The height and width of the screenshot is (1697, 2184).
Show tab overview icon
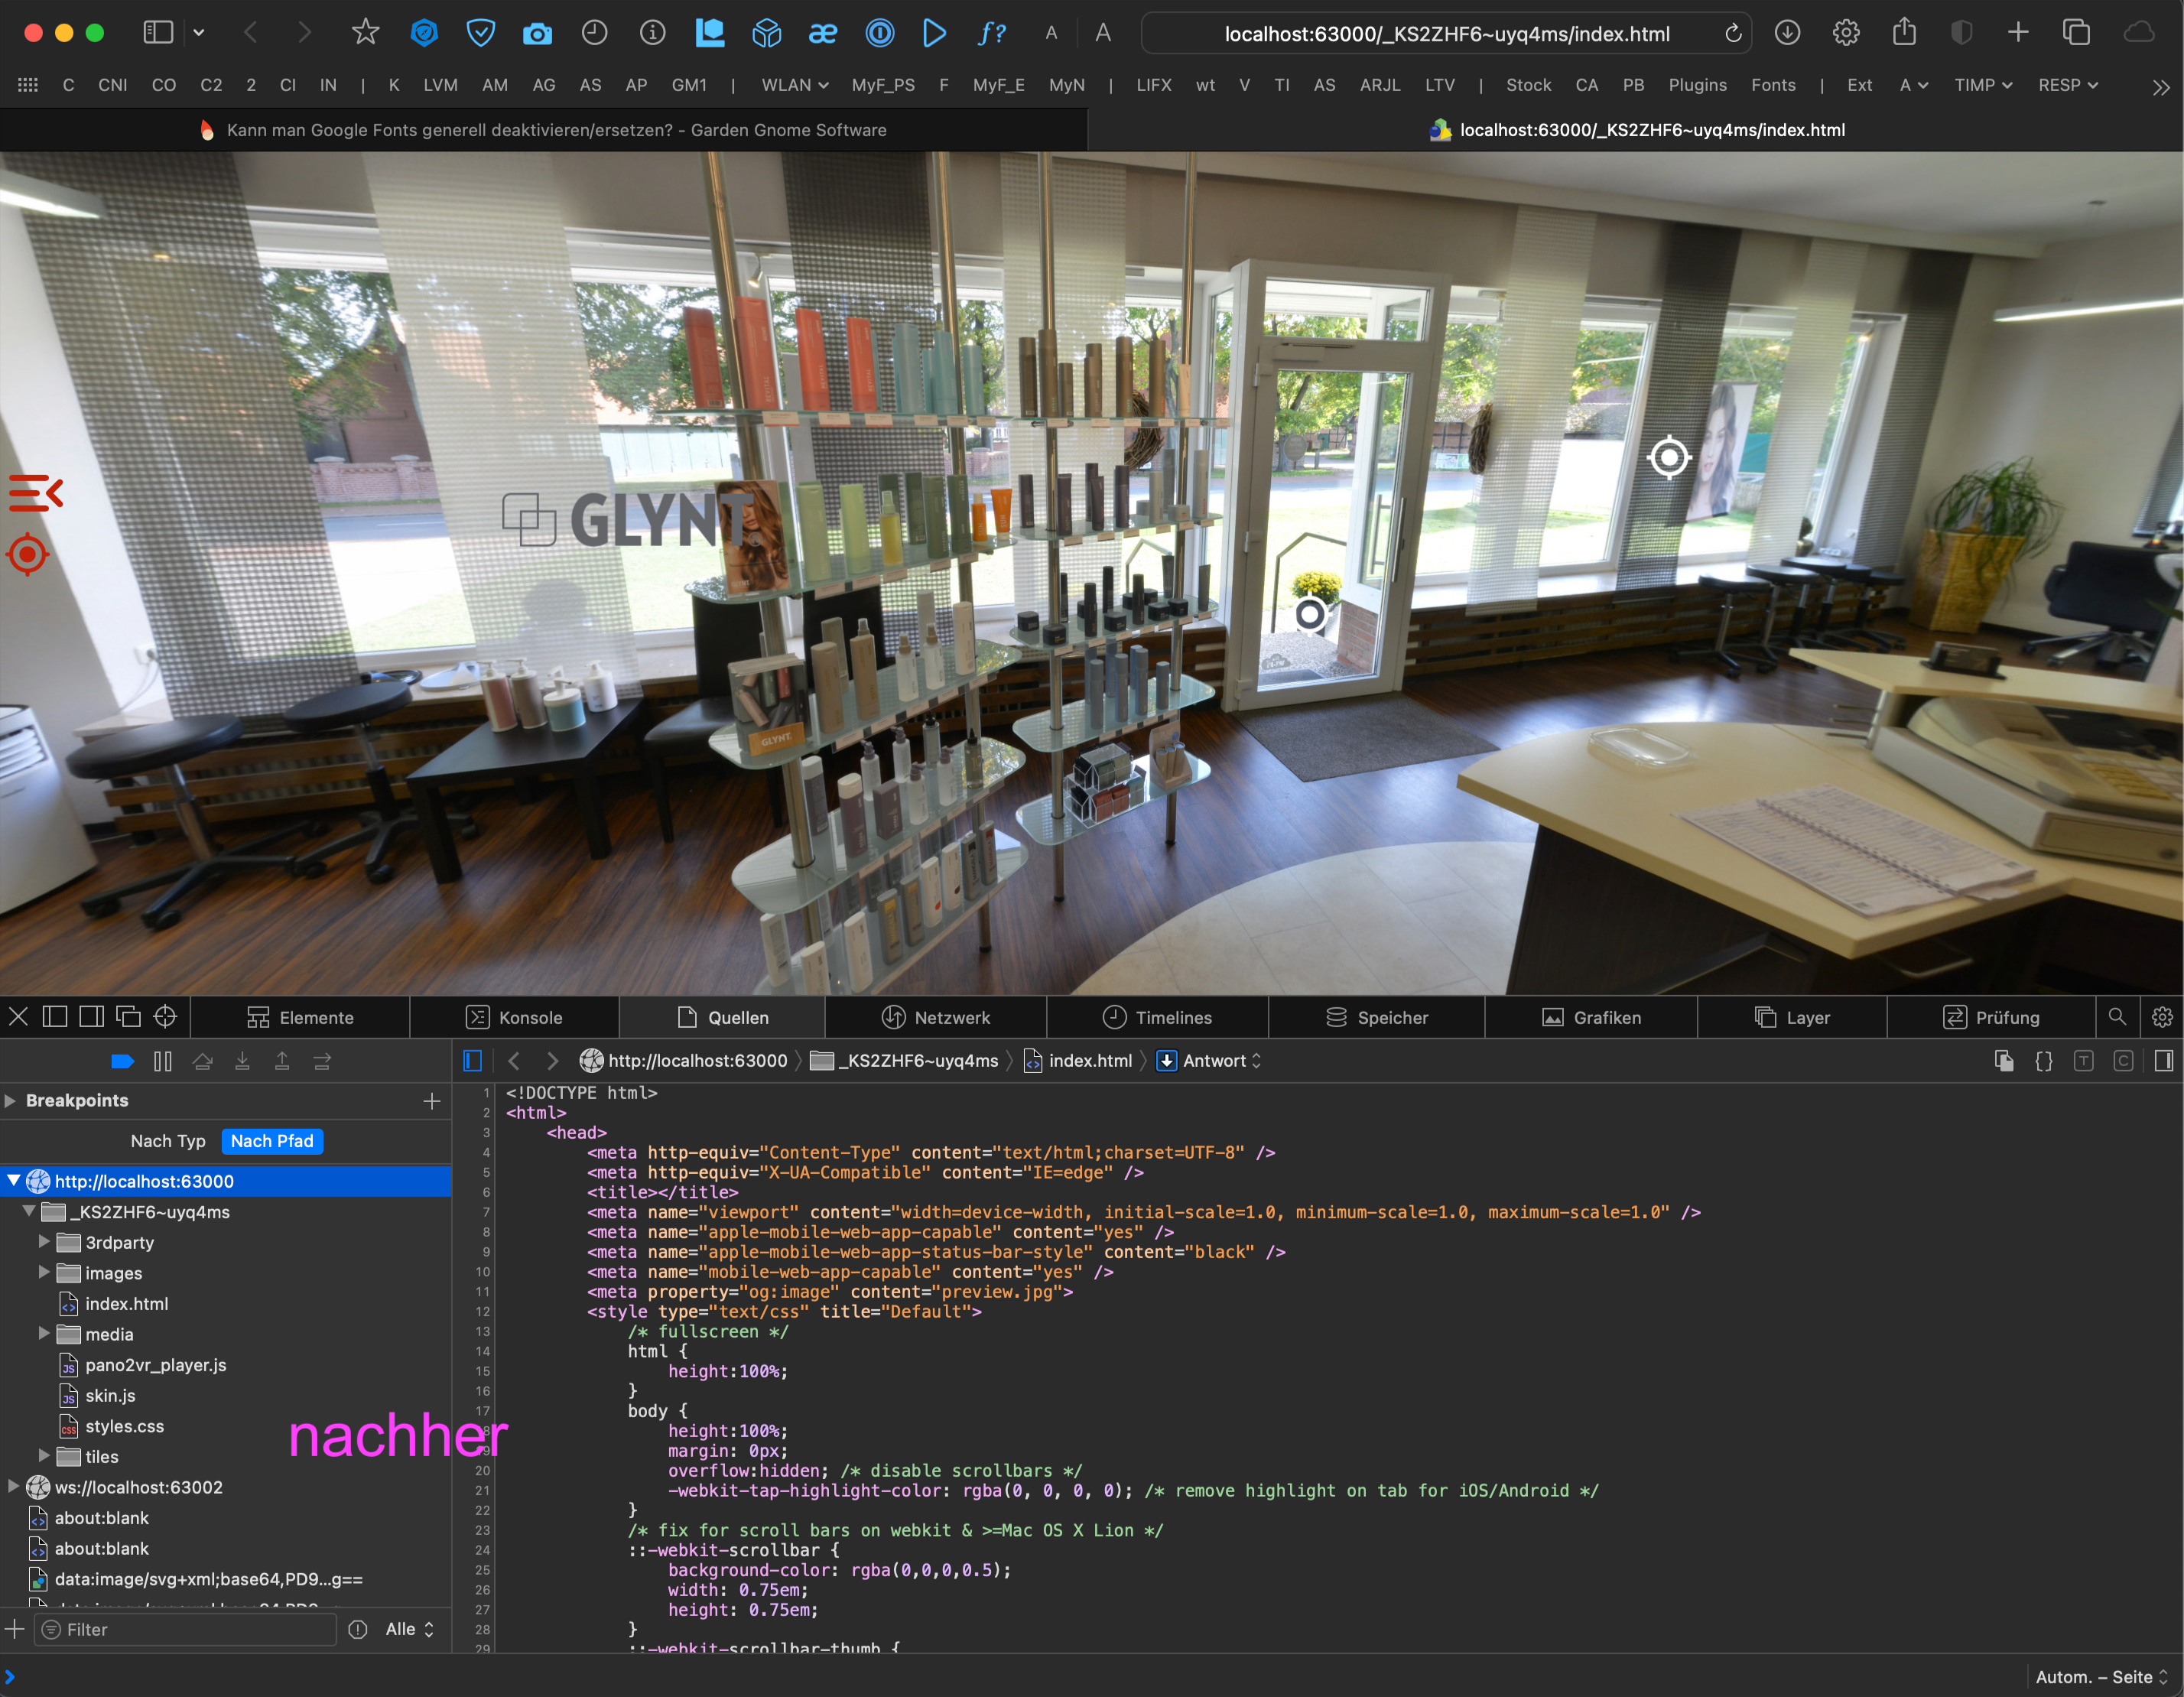click(x=2076, y=33)
